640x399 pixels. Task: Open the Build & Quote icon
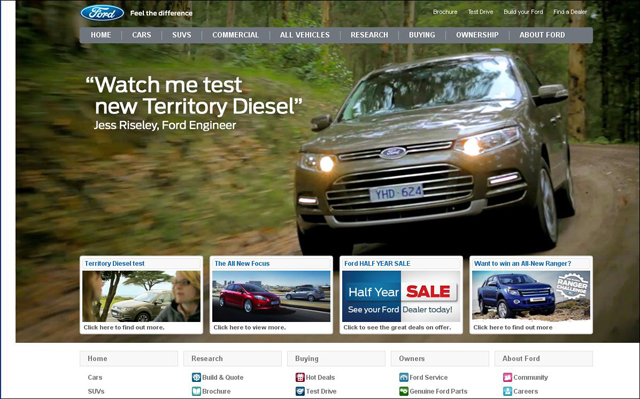pyautogui.click(x=196, y=377)
